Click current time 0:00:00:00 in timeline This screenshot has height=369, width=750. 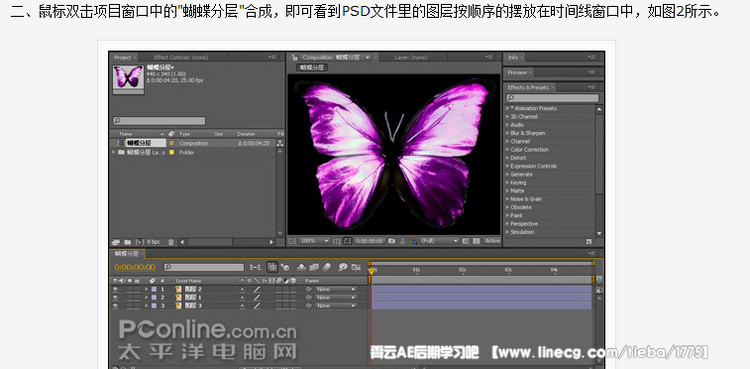[x=134, y=267]
